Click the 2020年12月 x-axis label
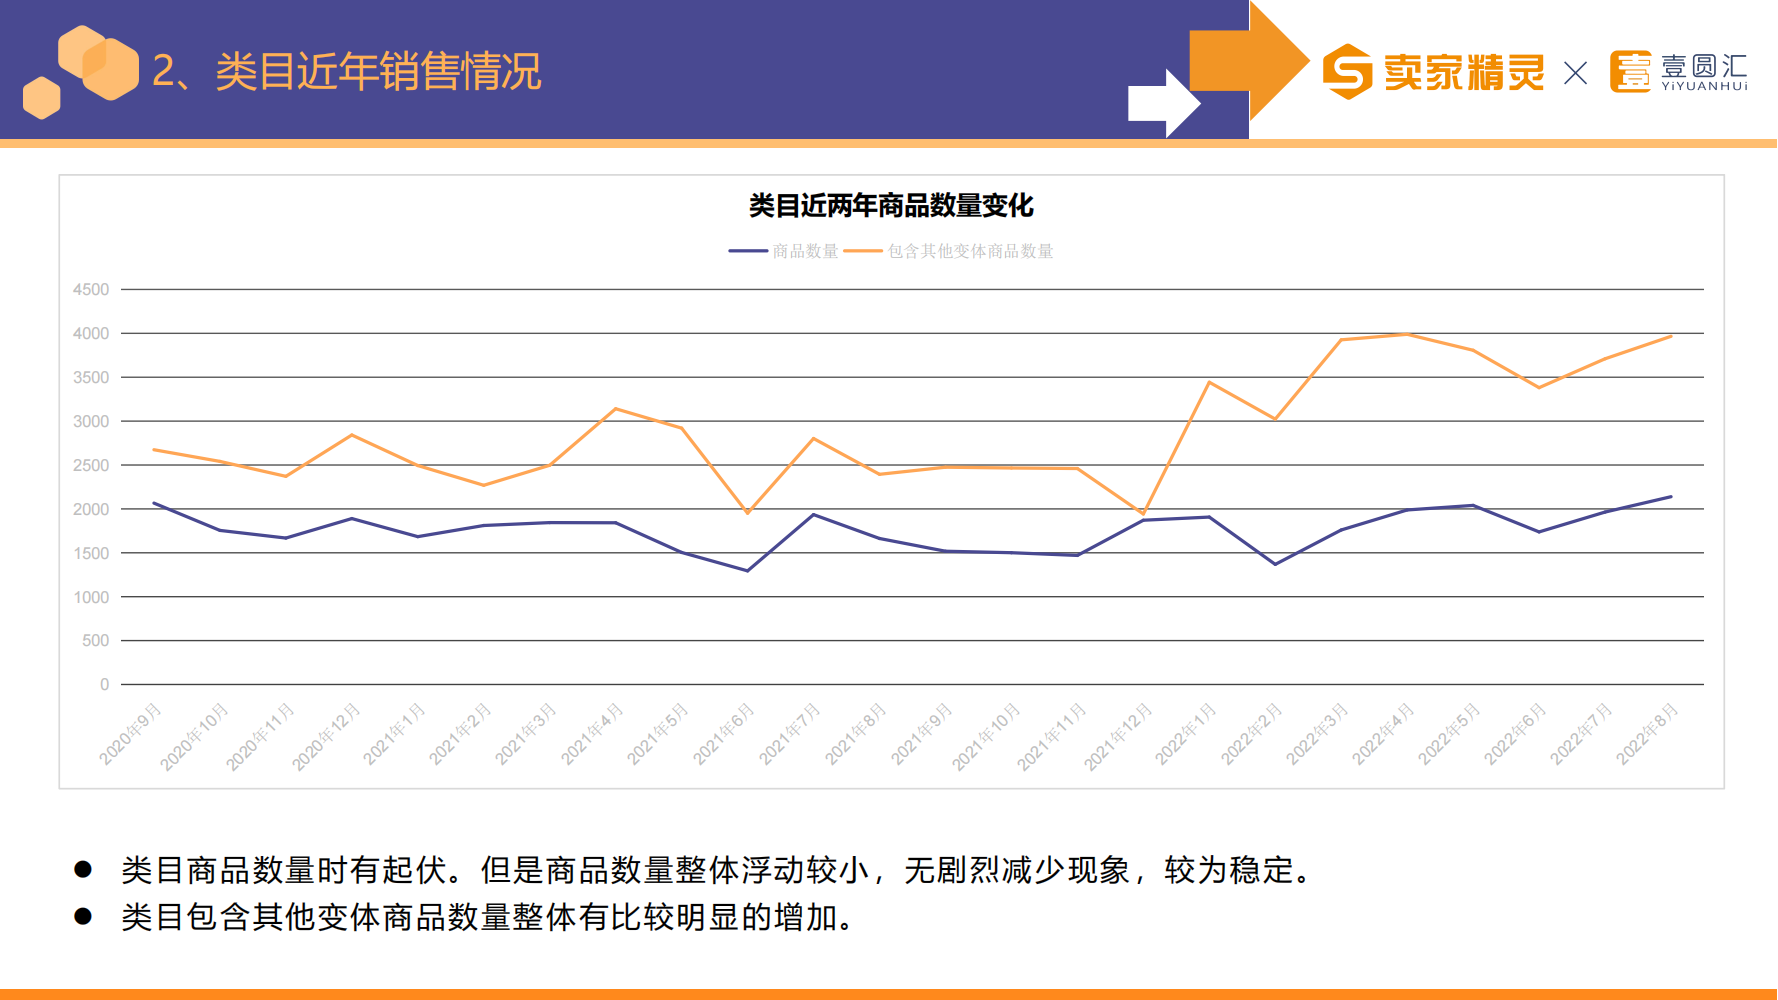Screen dimensions: 1778x1000 point(326,737)
